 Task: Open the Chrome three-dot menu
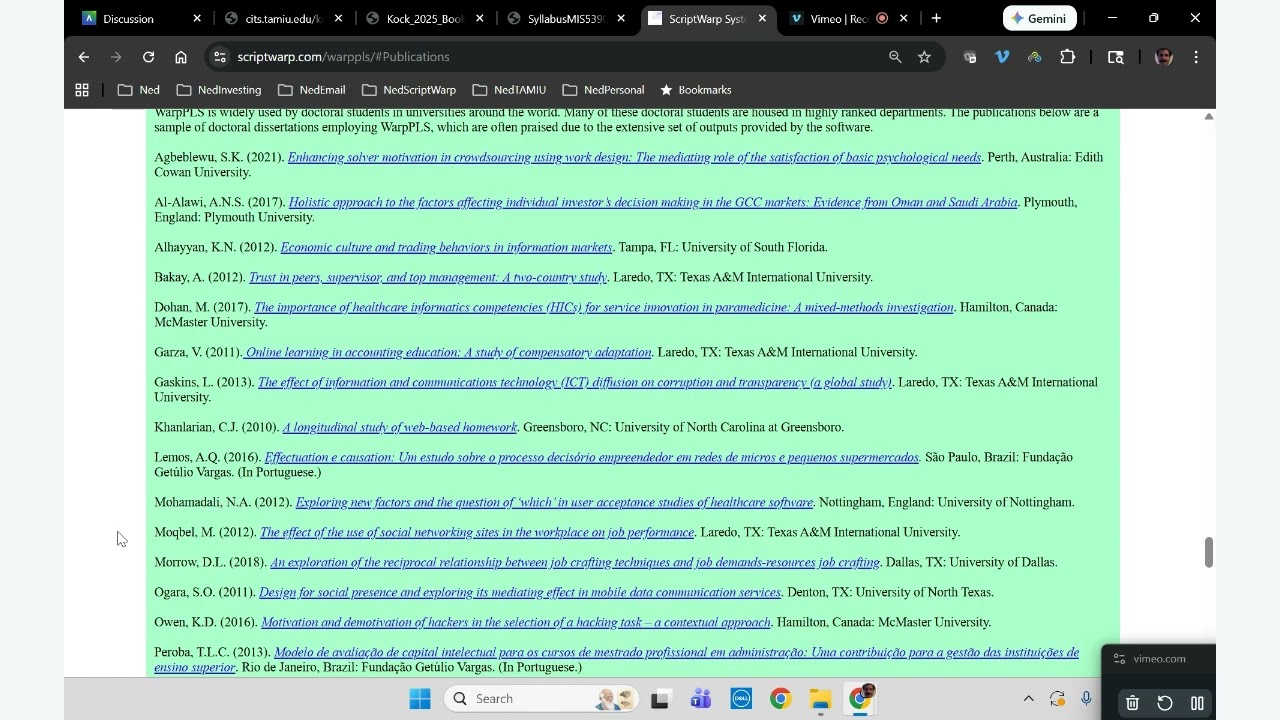[1196, 57]
